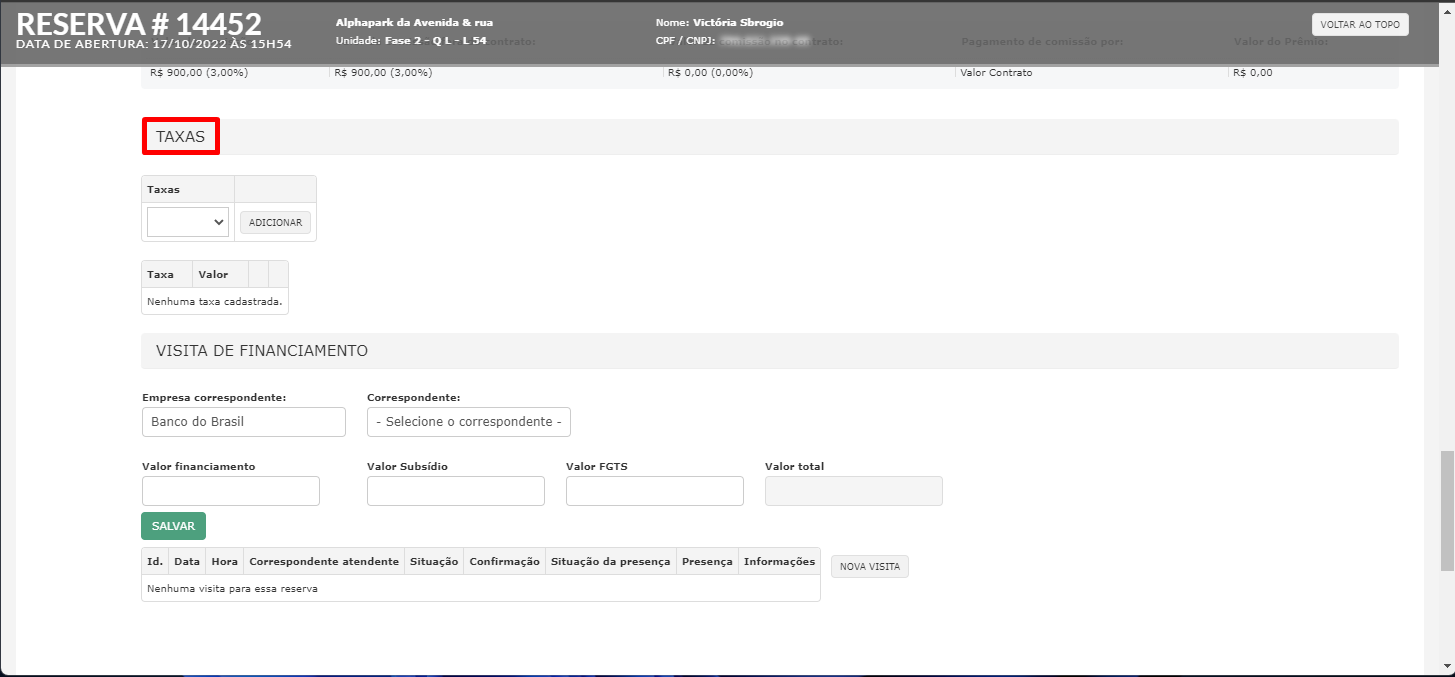Click 'Alphapark da Avenida & rua' text
The width and height of the screenshot is (1455, 677).
coord(414,22)
